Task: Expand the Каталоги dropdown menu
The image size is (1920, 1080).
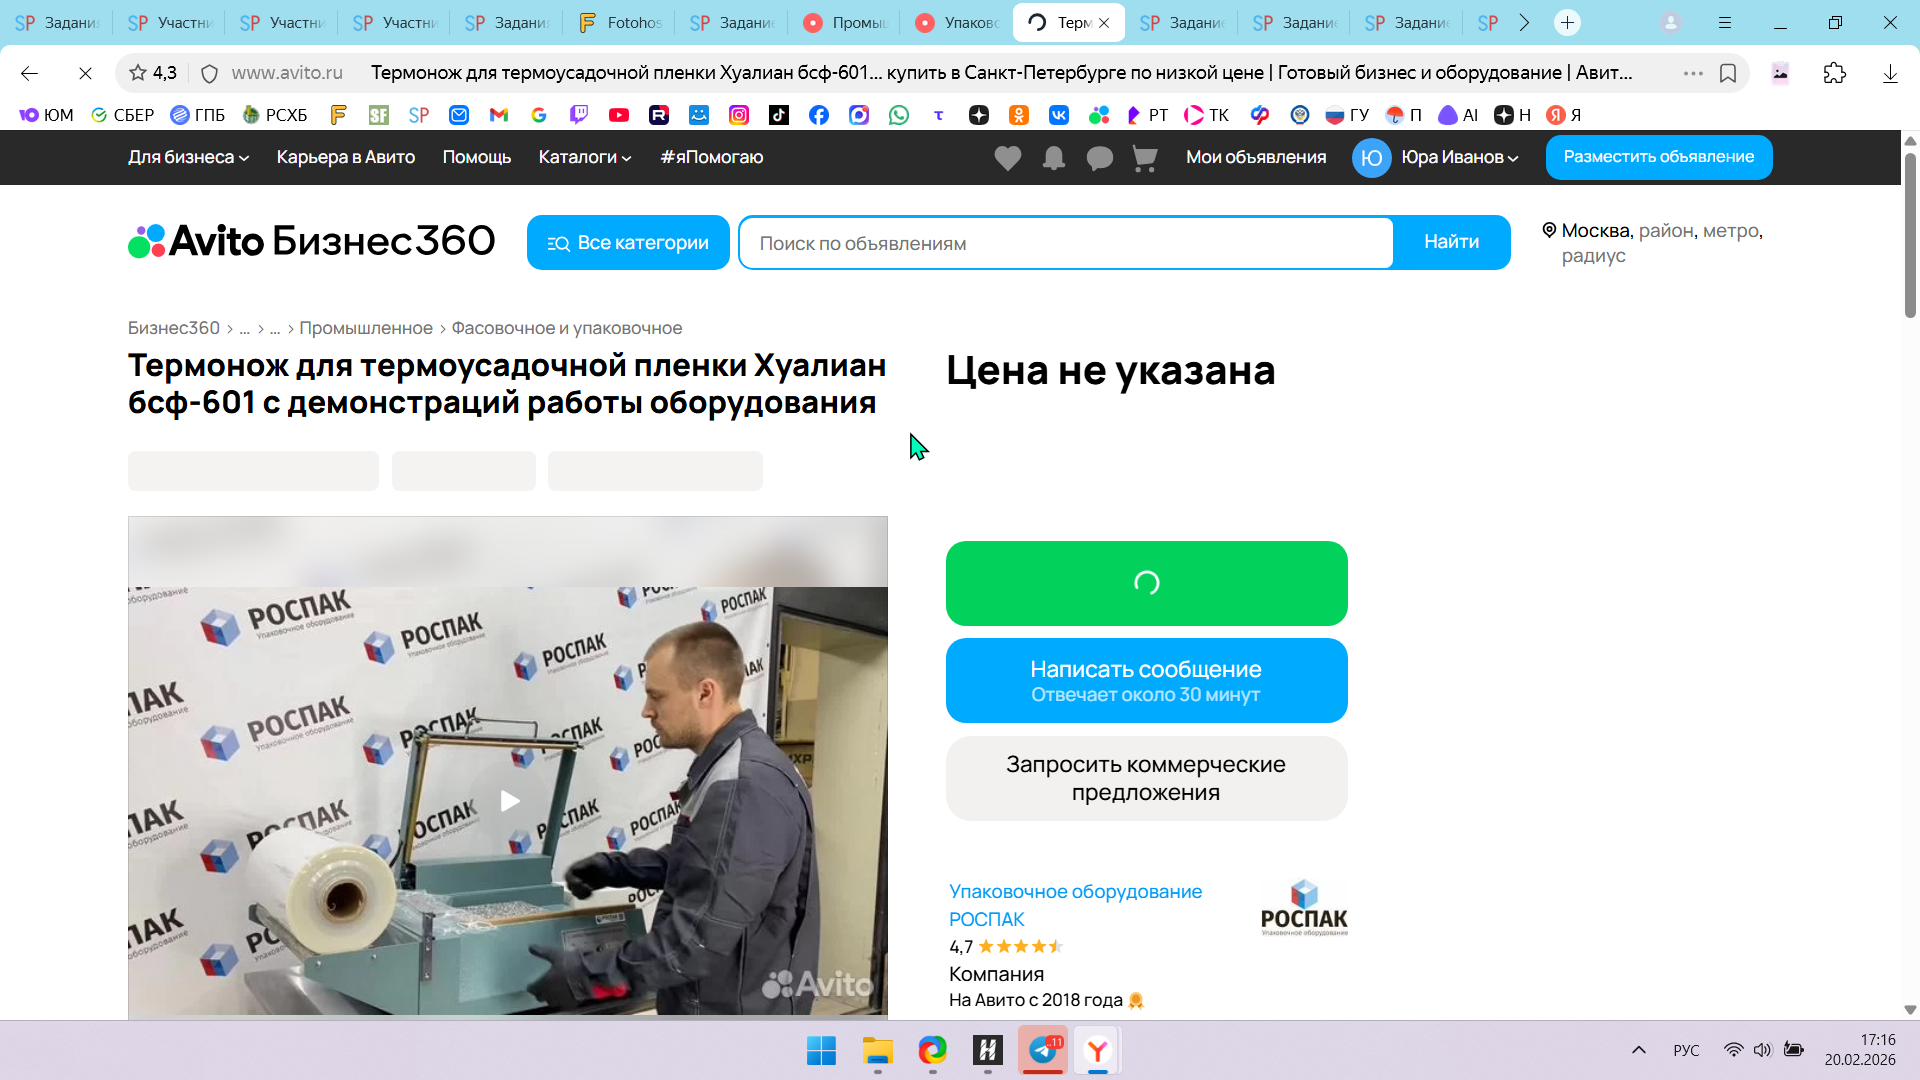Action: click(585, 157)
